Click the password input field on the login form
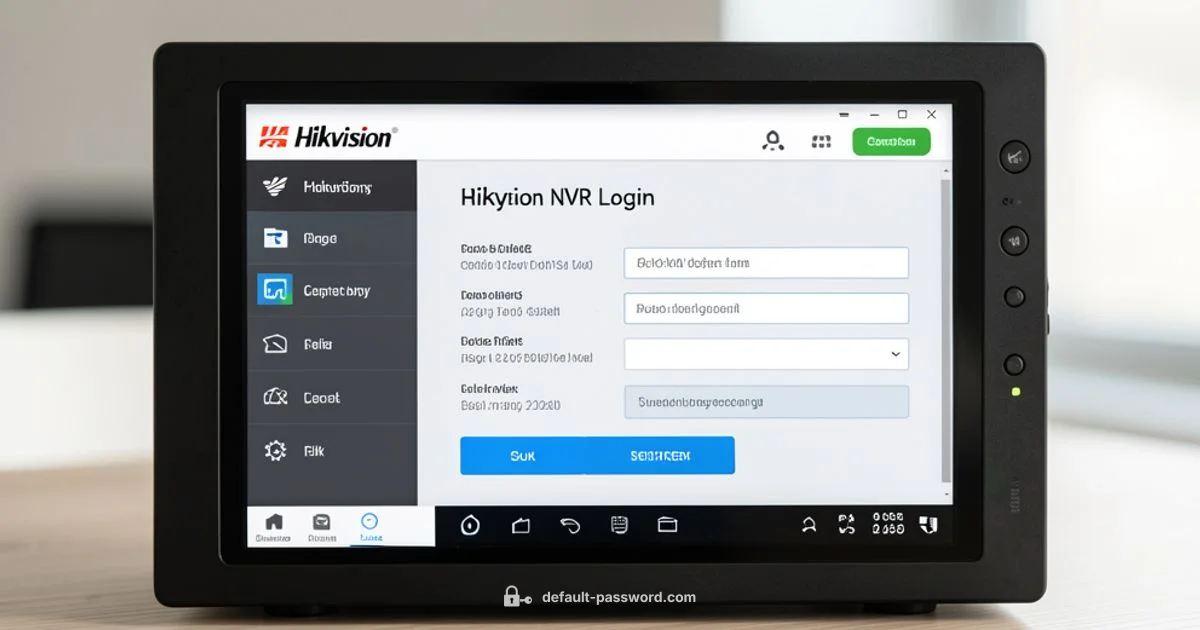The width and height of the screenshot is (1200, 630). pyautogui.click(x=765, y=308)
